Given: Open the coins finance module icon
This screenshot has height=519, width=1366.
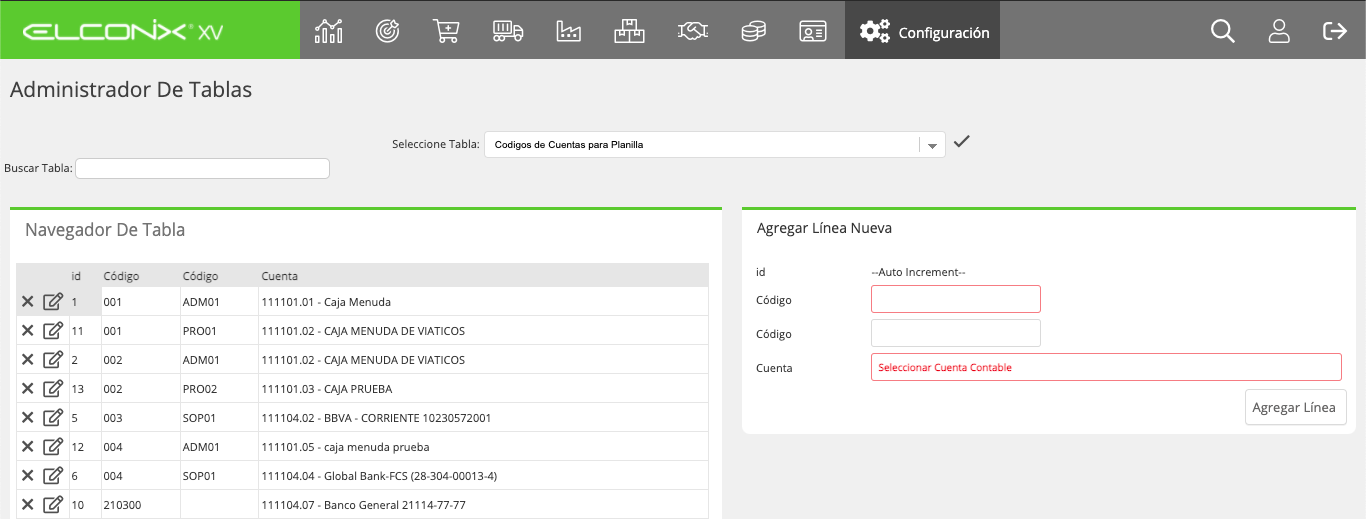Looking at the screenshot, I should pos(753,31).
